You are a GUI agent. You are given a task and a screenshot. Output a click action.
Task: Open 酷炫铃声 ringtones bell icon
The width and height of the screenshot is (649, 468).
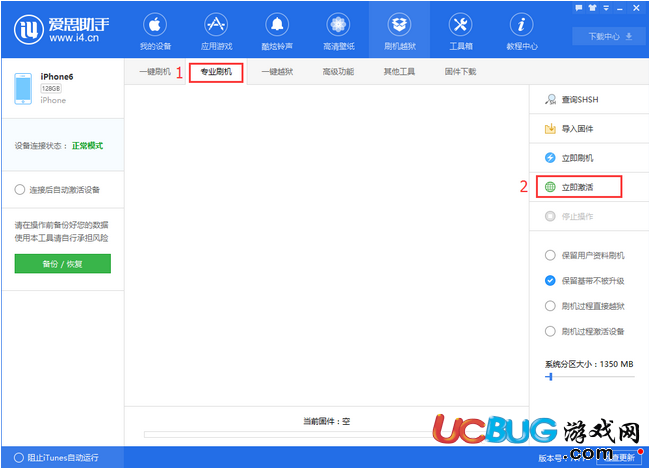coord(277,31)
